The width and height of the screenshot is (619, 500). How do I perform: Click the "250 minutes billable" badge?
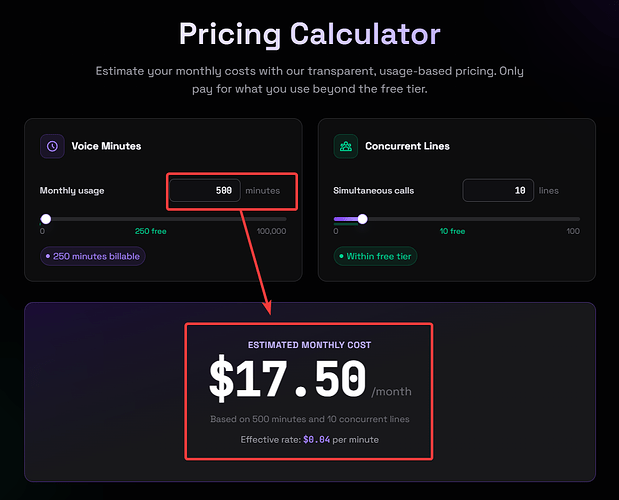coord(93,256)
